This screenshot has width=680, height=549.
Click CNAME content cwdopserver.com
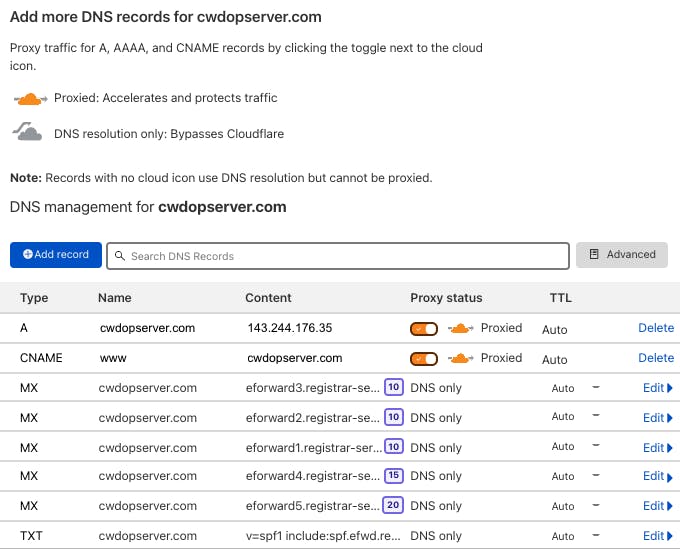(x=294, y=358)
